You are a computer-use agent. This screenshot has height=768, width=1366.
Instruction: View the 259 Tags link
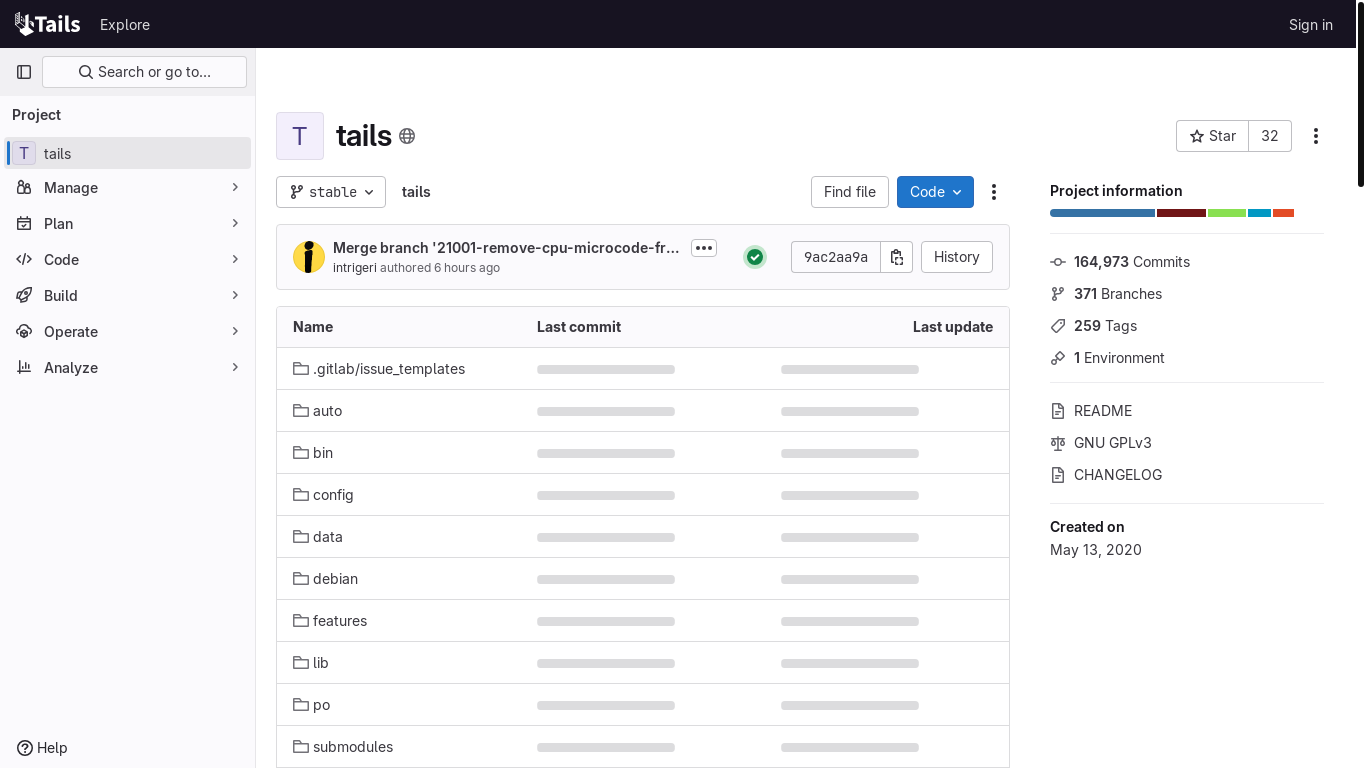tap(1105, 326)
